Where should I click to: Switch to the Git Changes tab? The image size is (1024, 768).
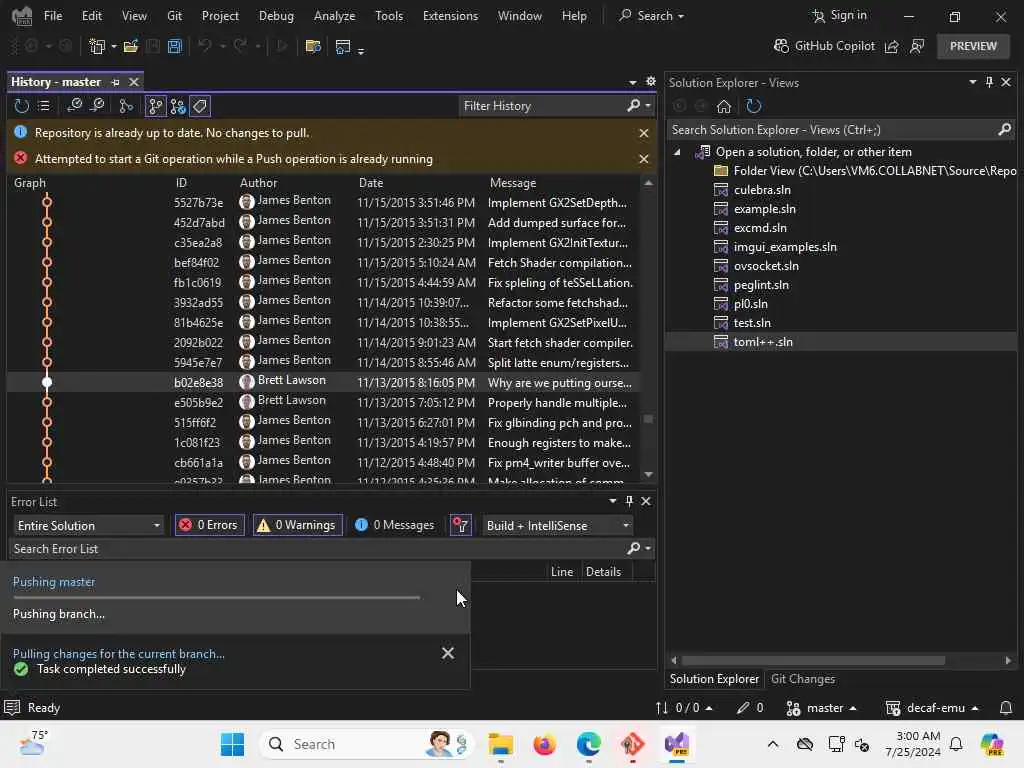click(x=803, y=679)
